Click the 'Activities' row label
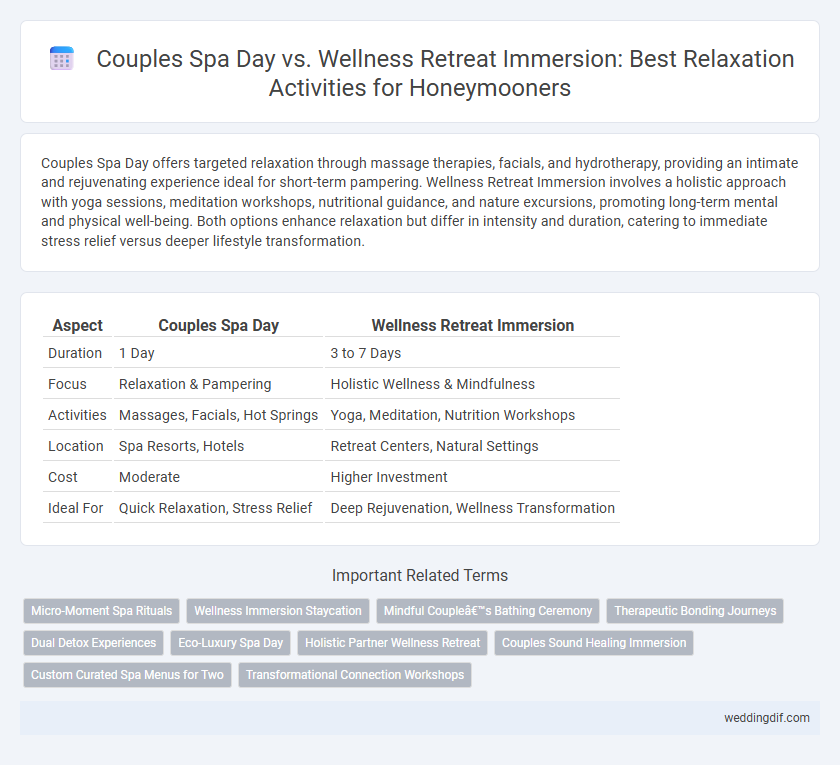The image size is (840, 765). click(77, 415)
